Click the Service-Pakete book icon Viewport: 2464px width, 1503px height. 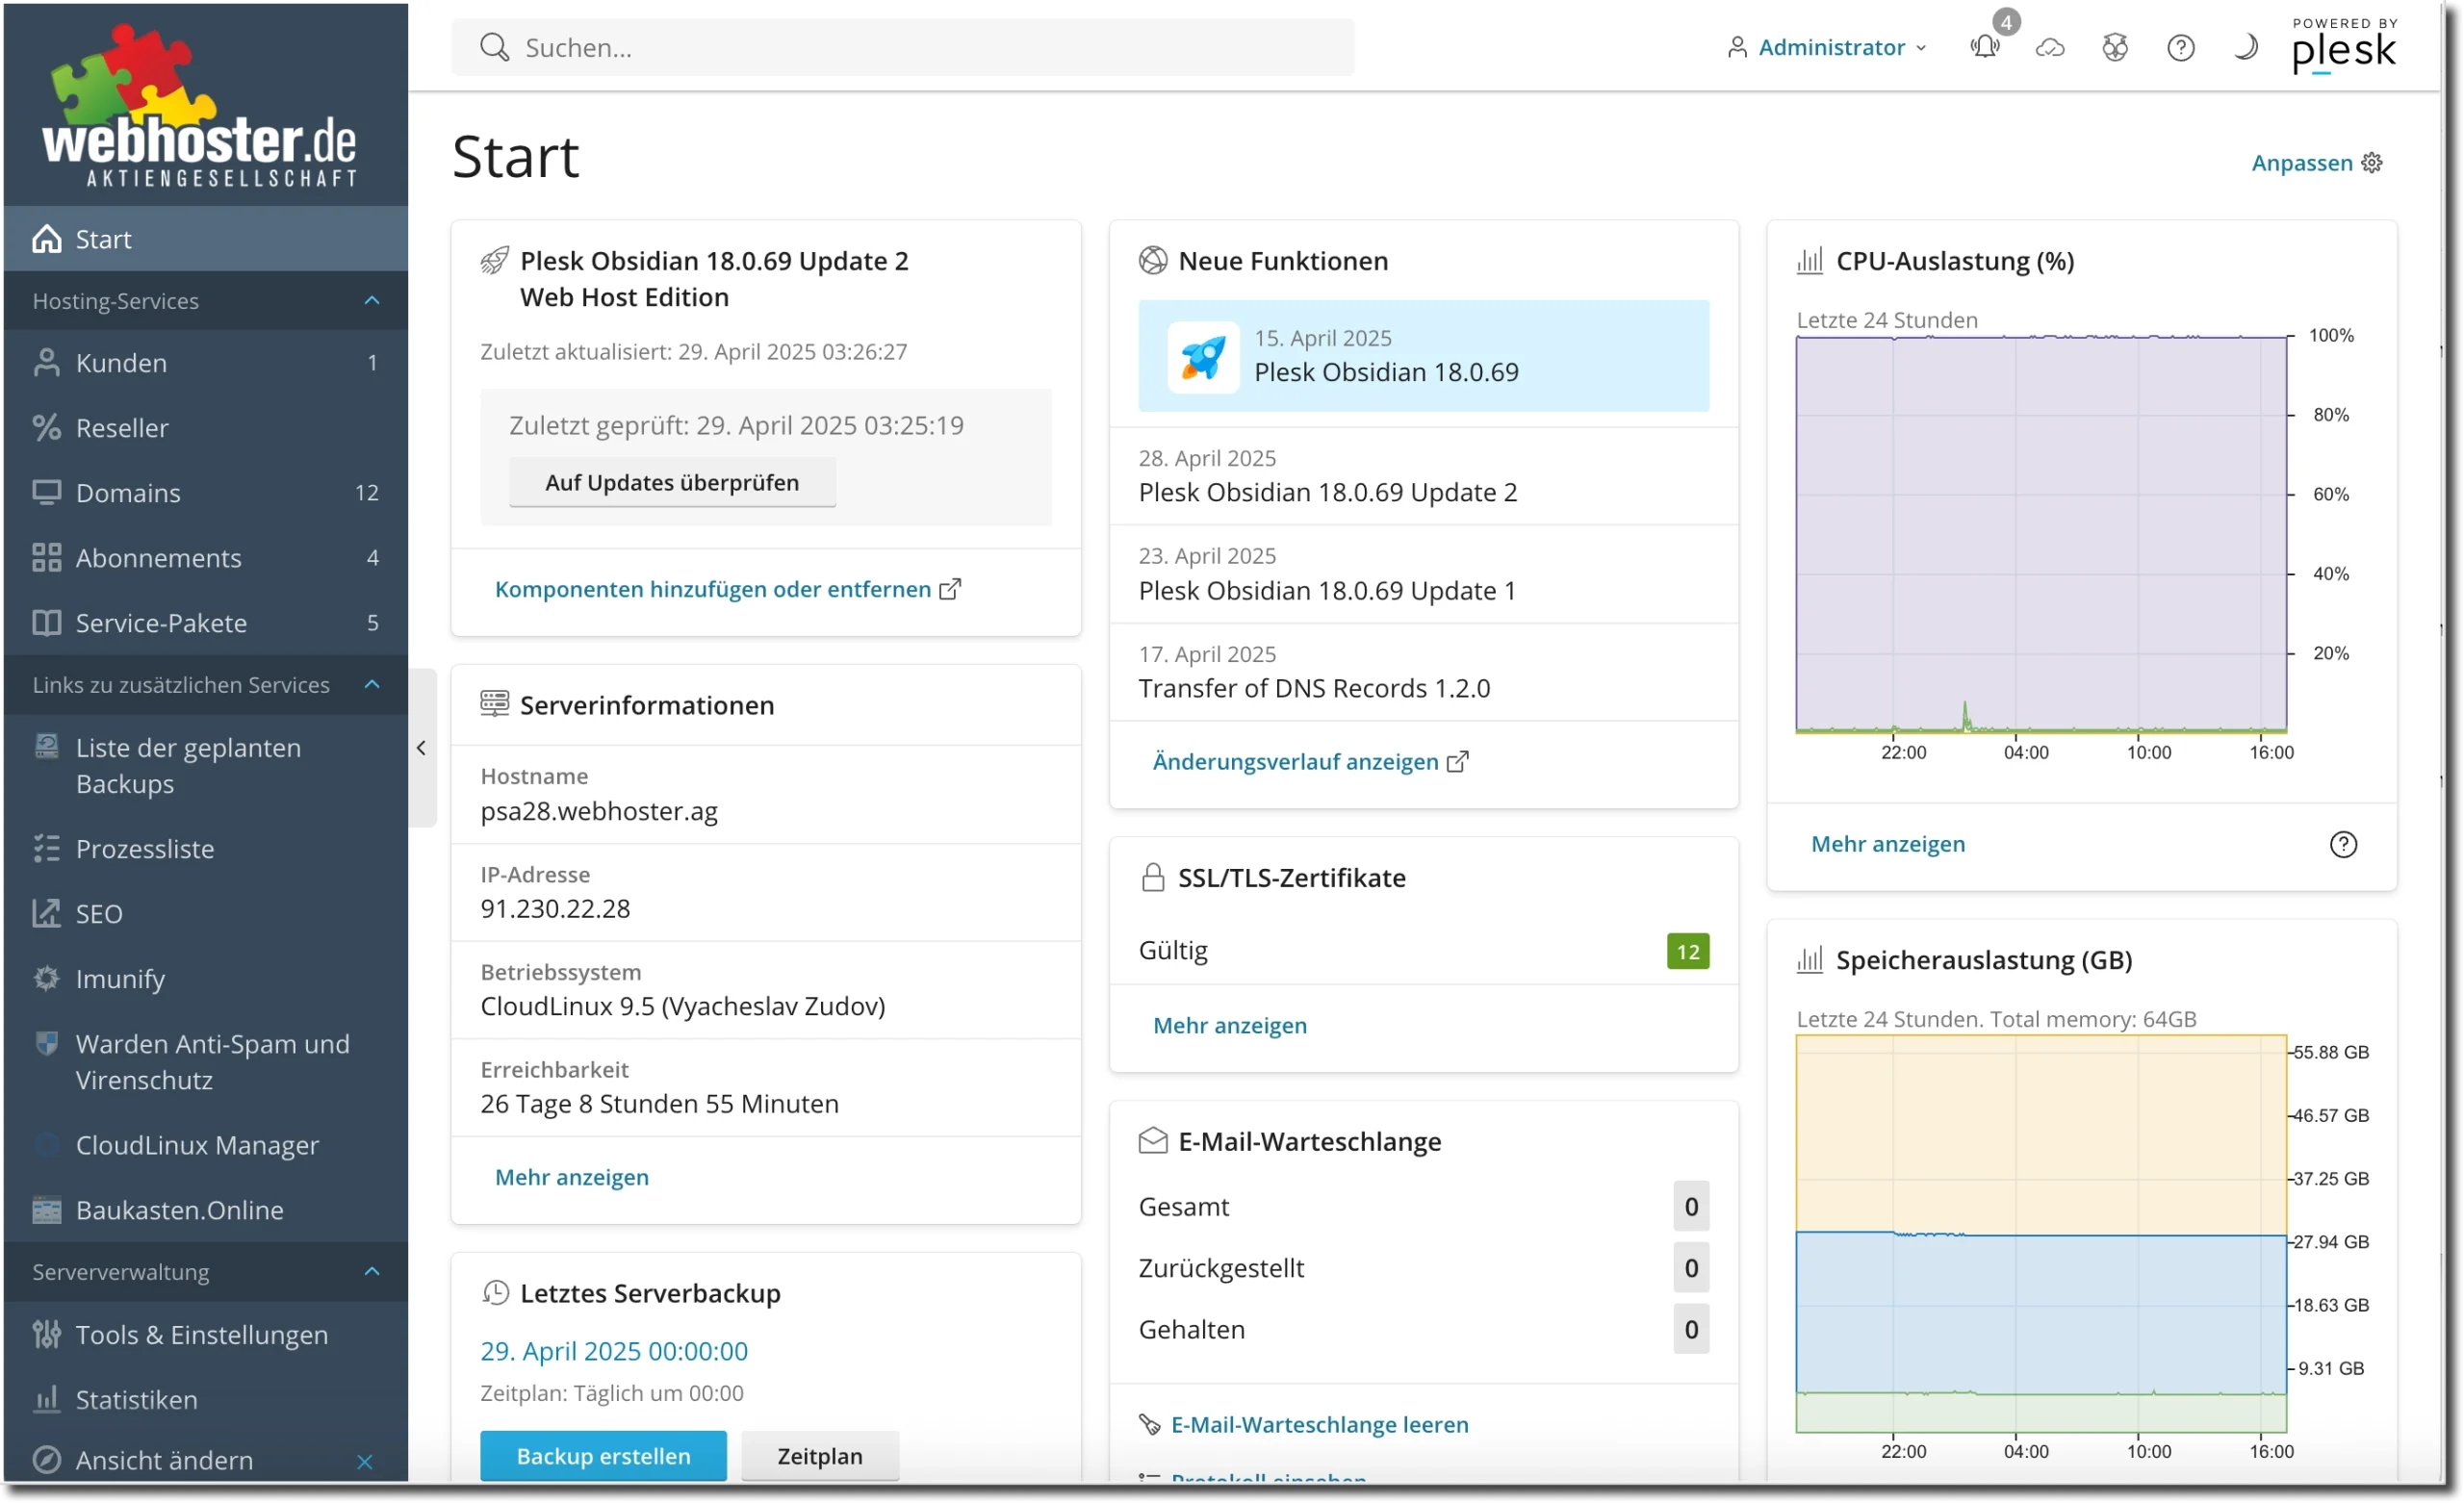click(x=46, y=622)
